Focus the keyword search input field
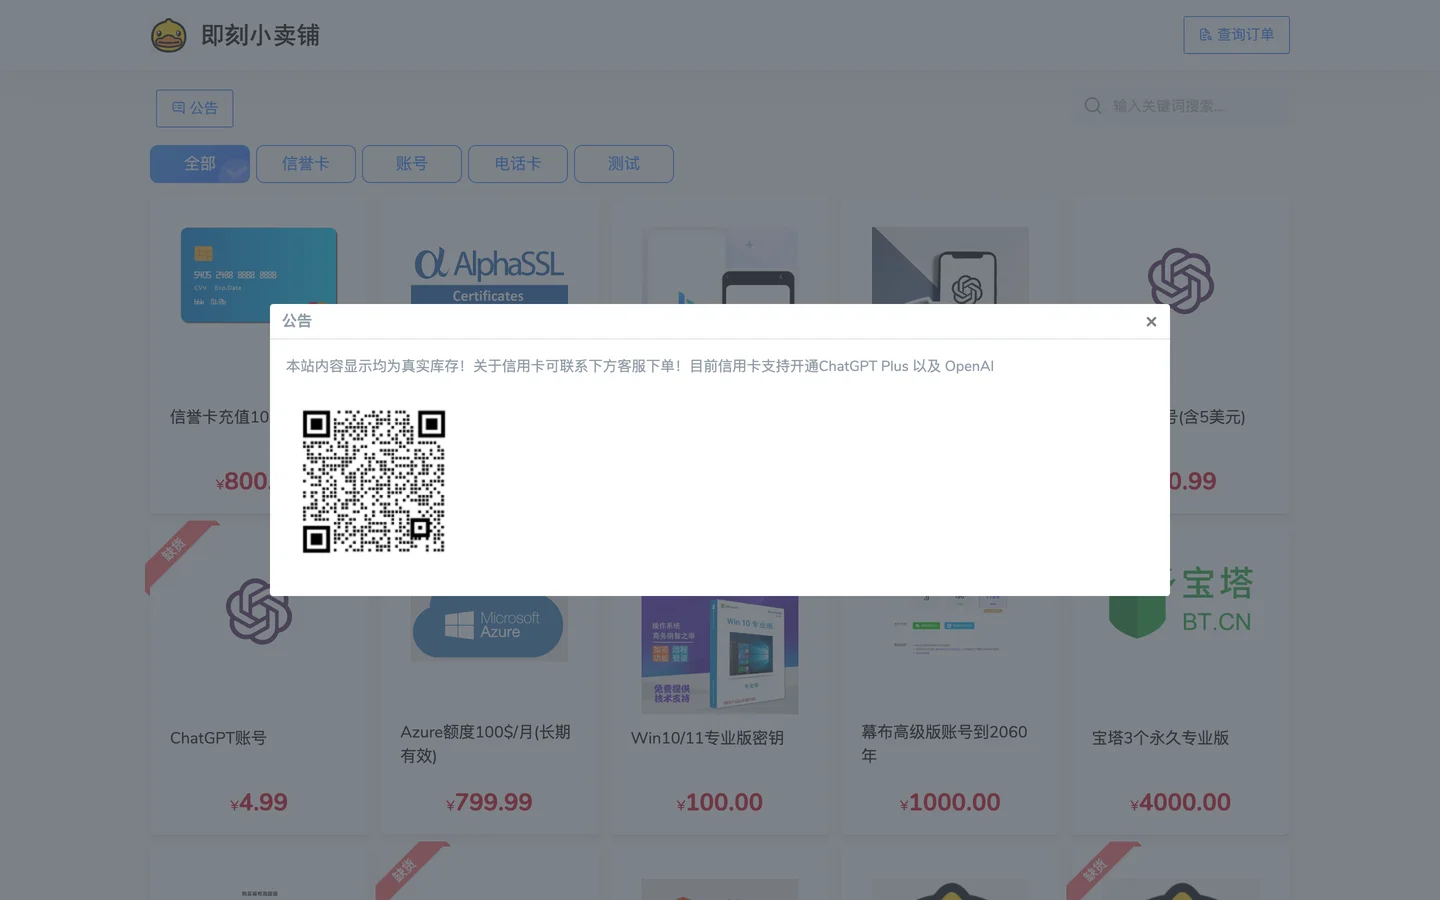Screen dimensions: 1440x900 (1198, 106)
